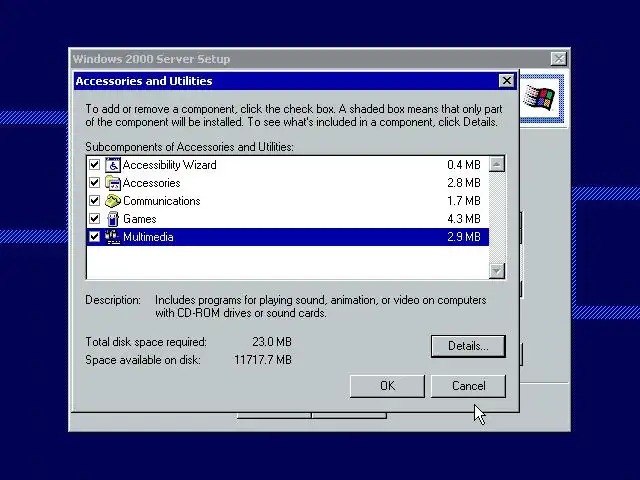Screen dimensions: 640x480
Task: Uncheck the Accessories checkbox
Action: [x=94, y=182]
